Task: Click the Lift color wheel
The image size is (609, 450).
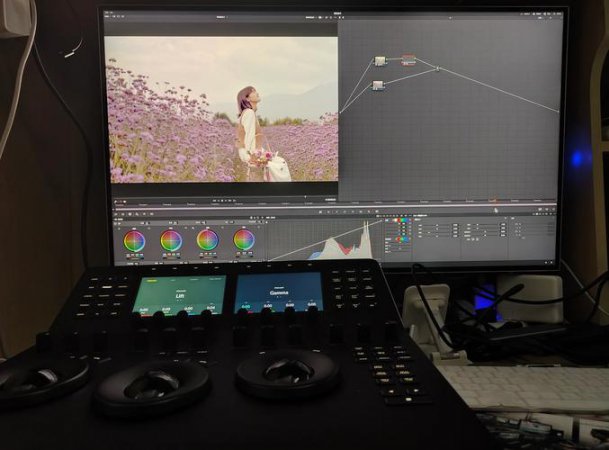Action: click(134, 240)
